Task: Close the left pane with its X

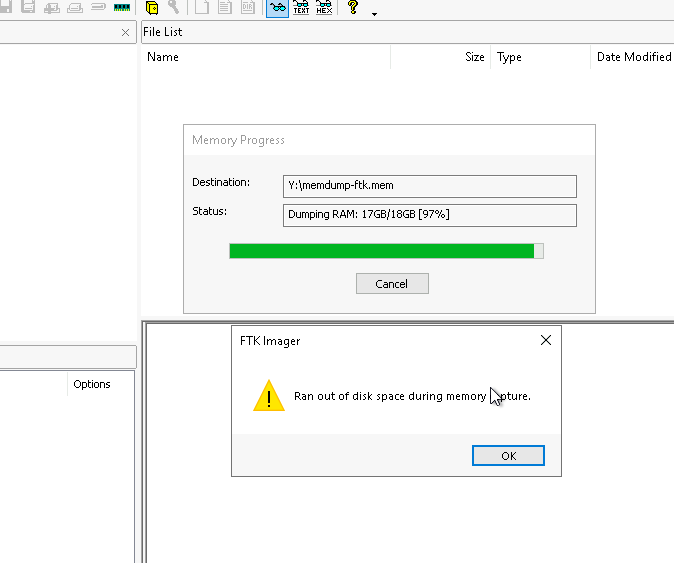Action: coord(125,33)
